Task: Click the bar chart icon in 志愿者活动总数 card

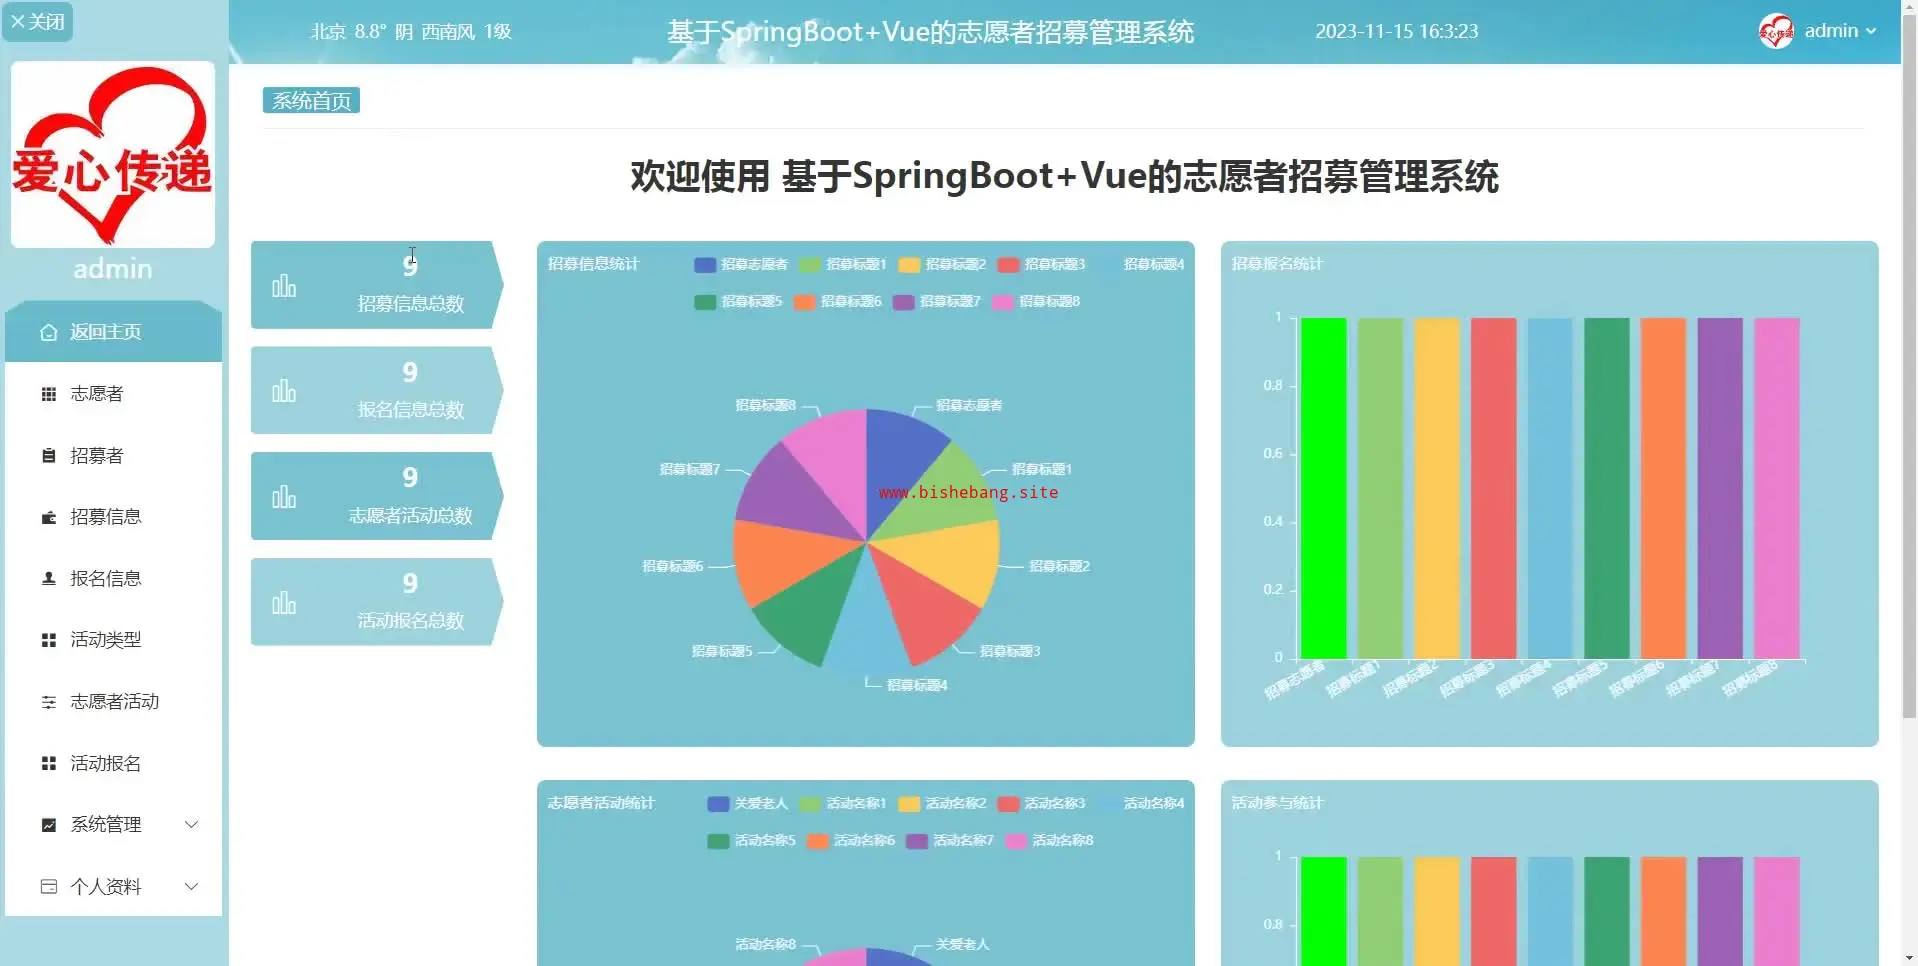Action: click(x=284, y=497)
